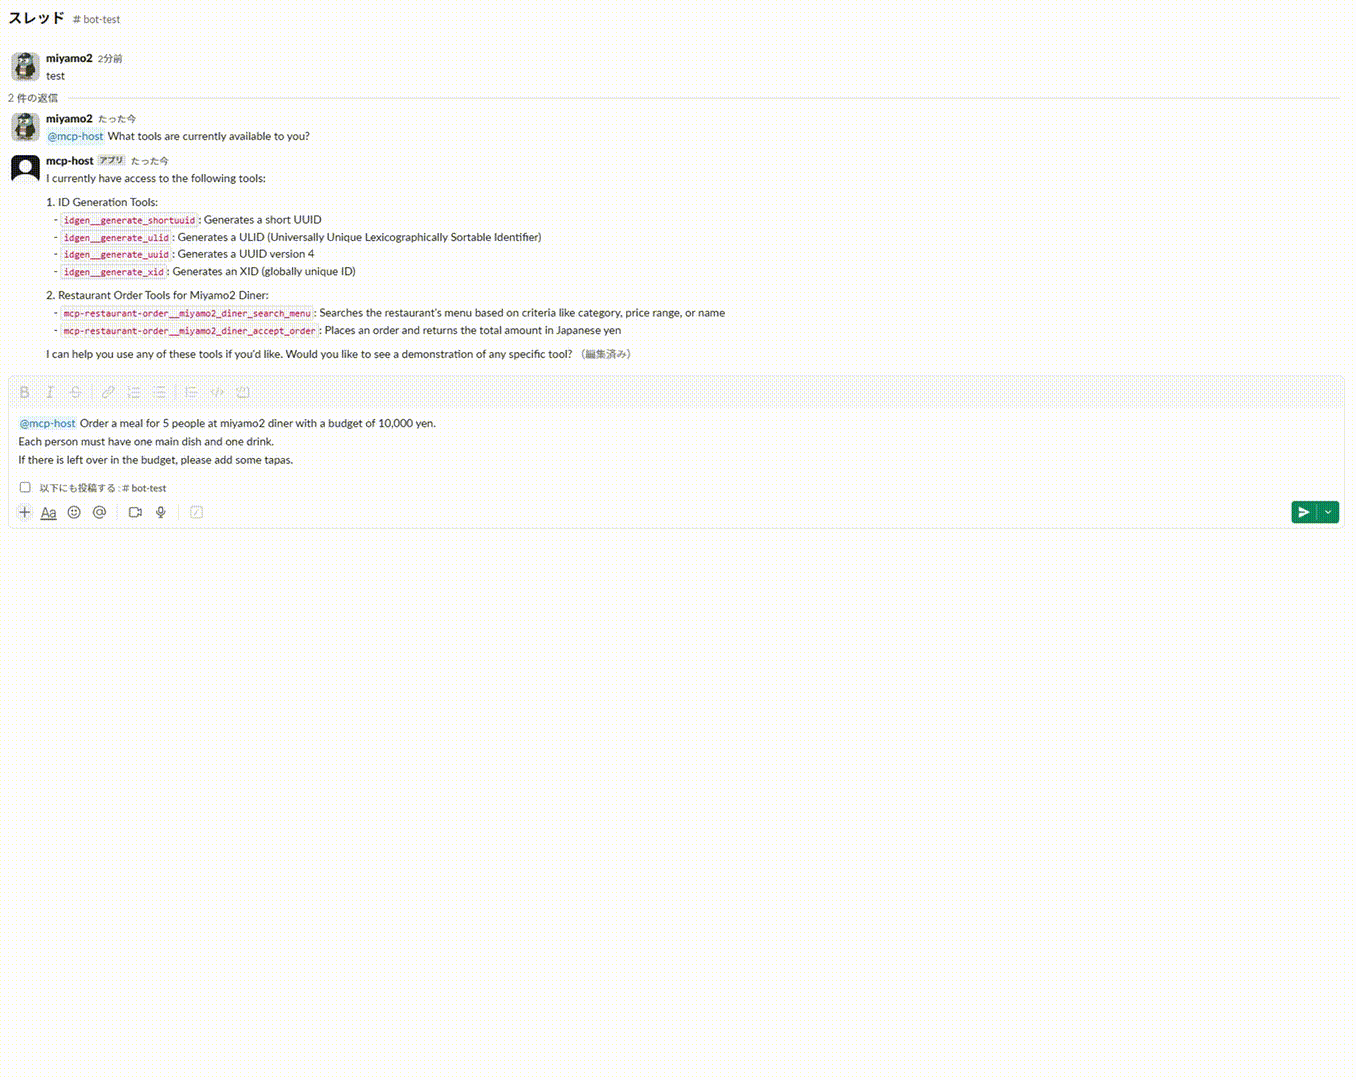Send the message with the green arrow
This screenshot has height=1080, width=1356.
pyautogui.click(x=1304, y=512)
